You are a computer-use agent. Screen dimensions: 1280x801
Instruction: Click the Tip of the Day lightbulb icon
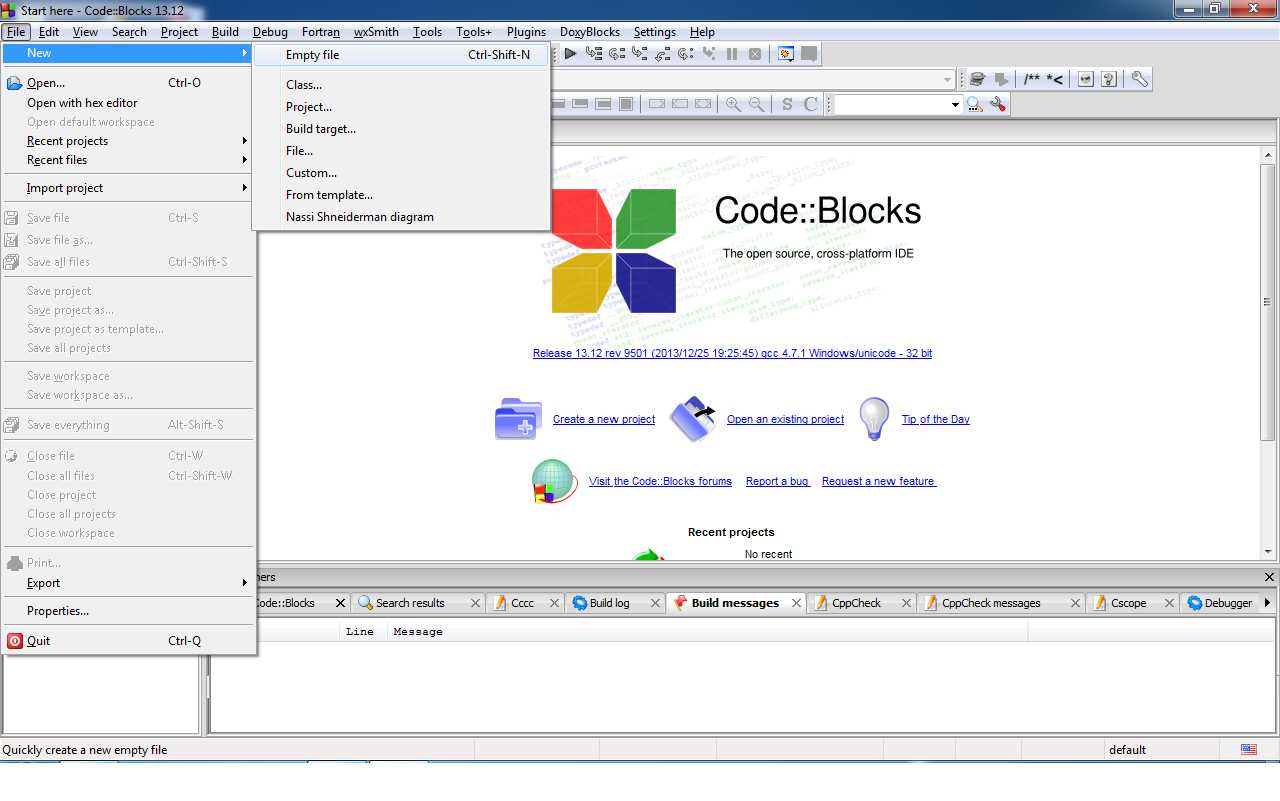(x=875, y=419)
